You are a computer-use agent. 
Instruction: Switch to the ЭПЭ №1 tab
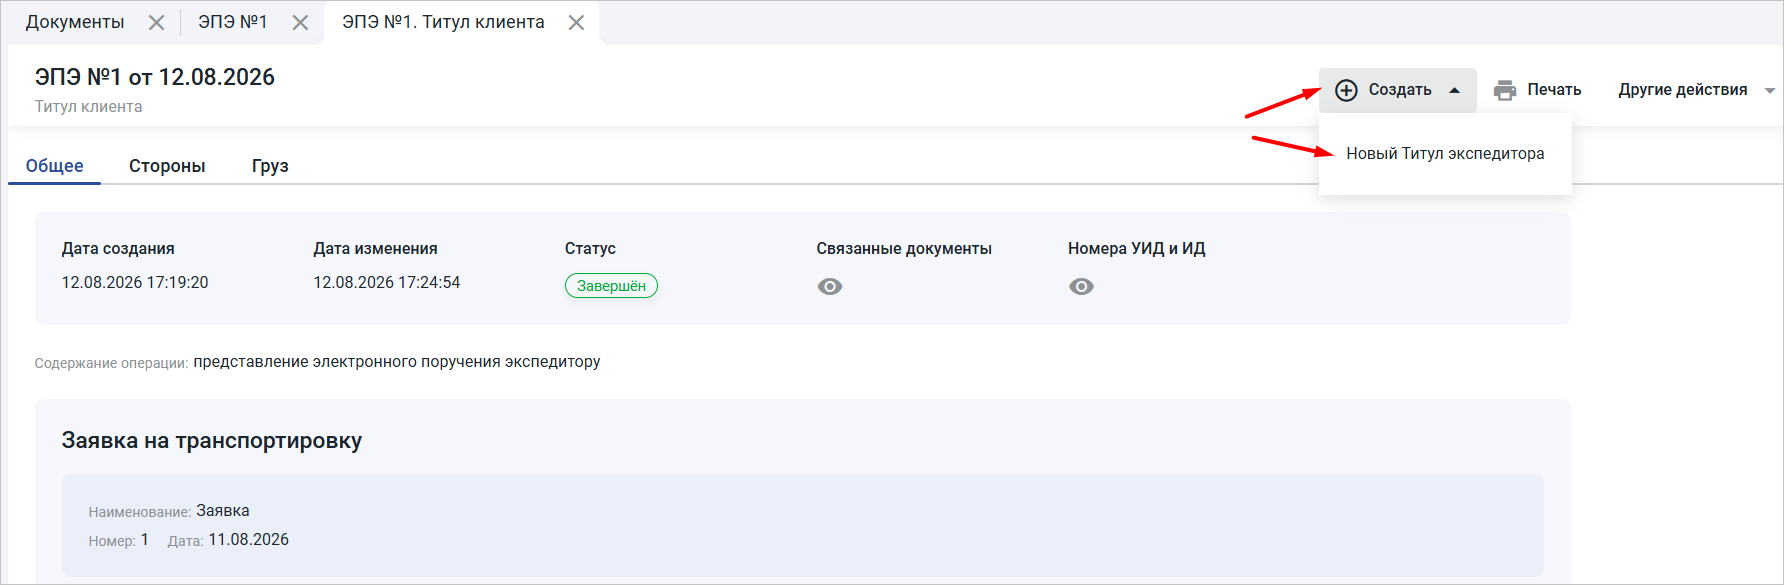click(233, 22)
